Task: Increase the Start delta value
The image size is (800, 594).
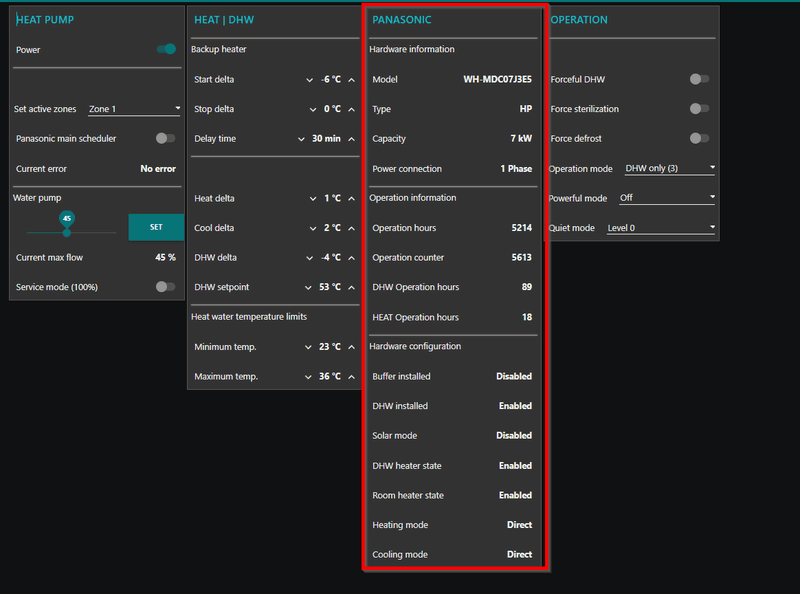Action: point(352,80)
